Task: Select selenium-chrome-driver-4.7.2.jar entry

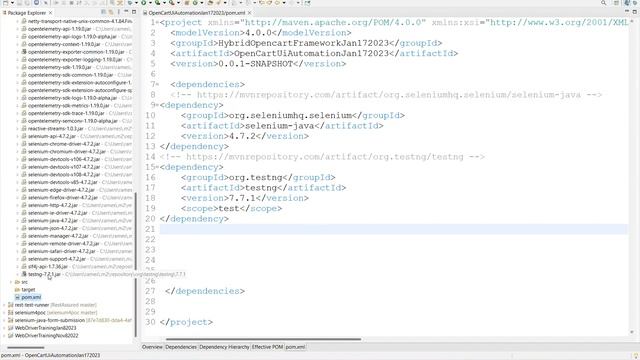Action: (64, 144)
